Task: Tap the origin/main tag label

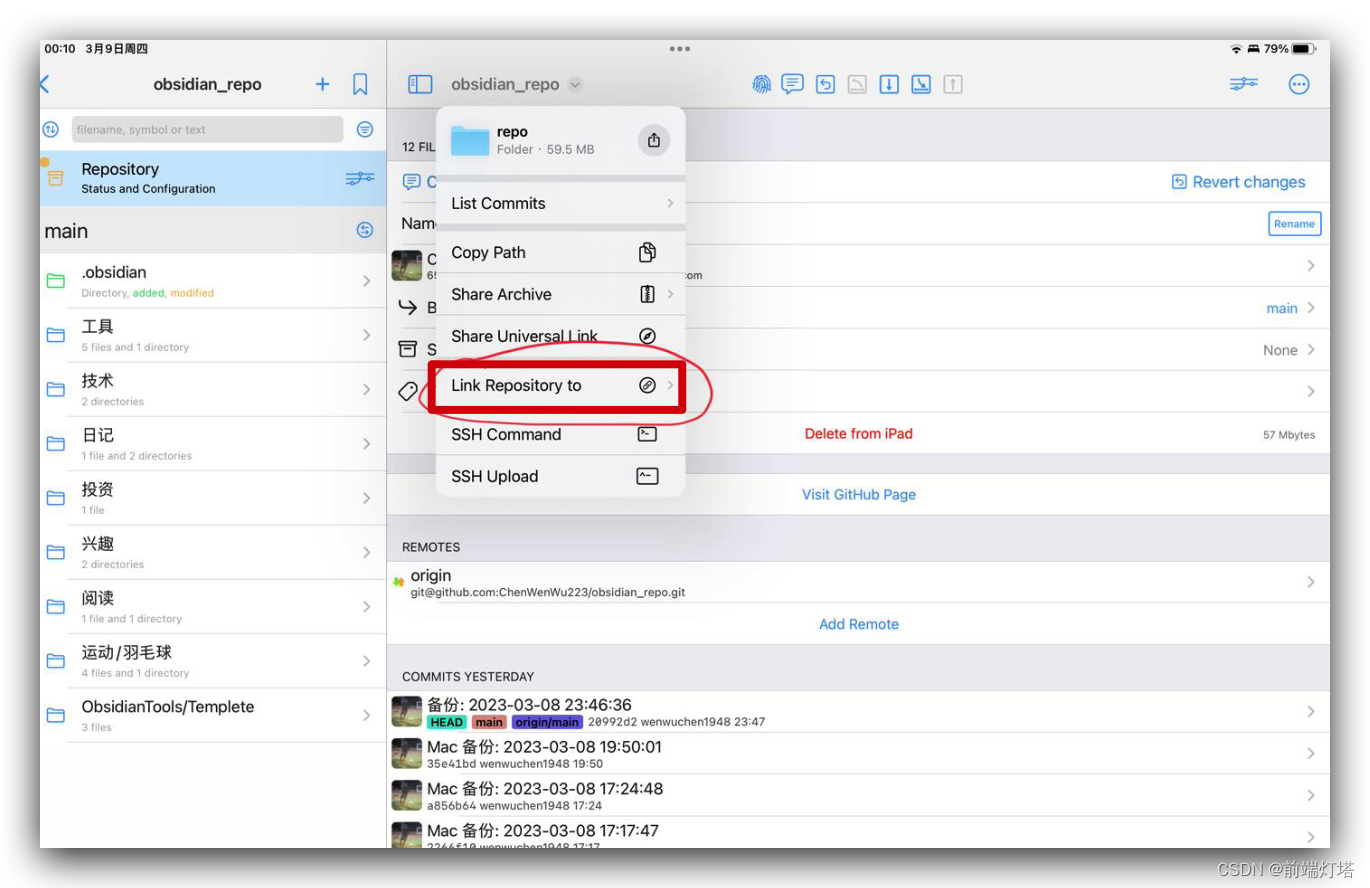Action: (x=547, y=722)
